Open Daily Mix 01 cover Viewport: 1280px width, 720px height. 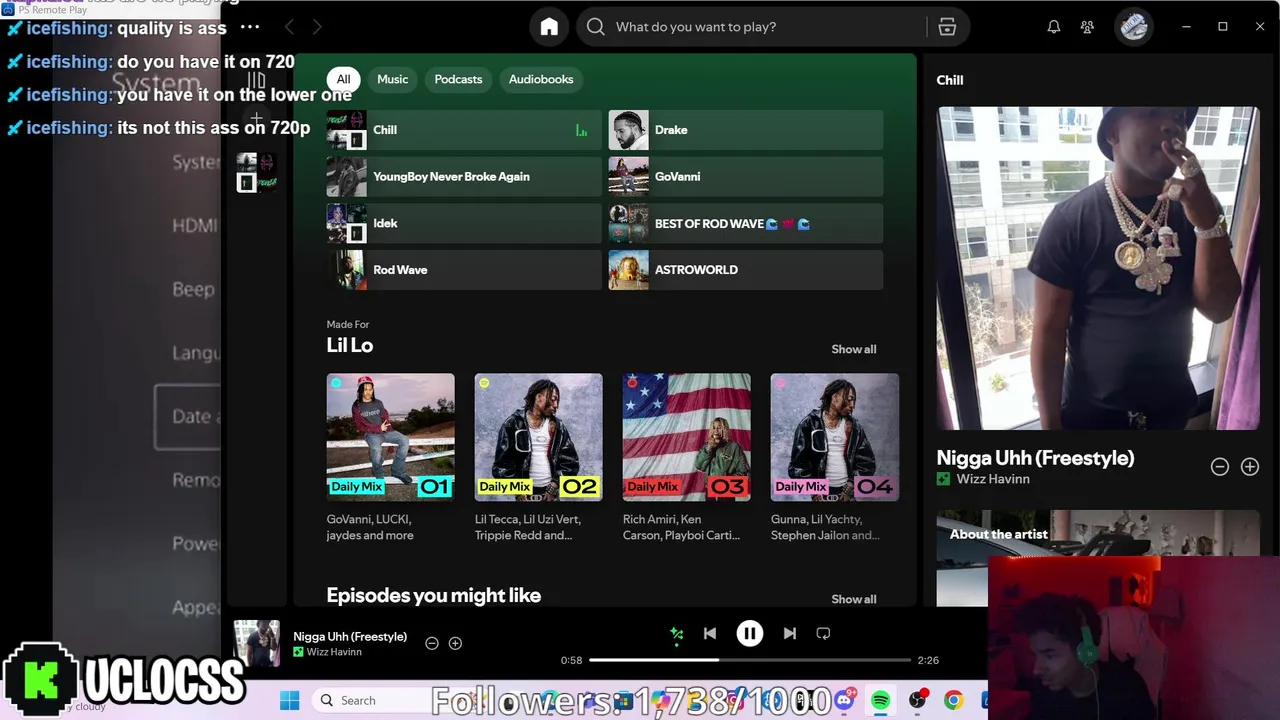tap(390, 437)
